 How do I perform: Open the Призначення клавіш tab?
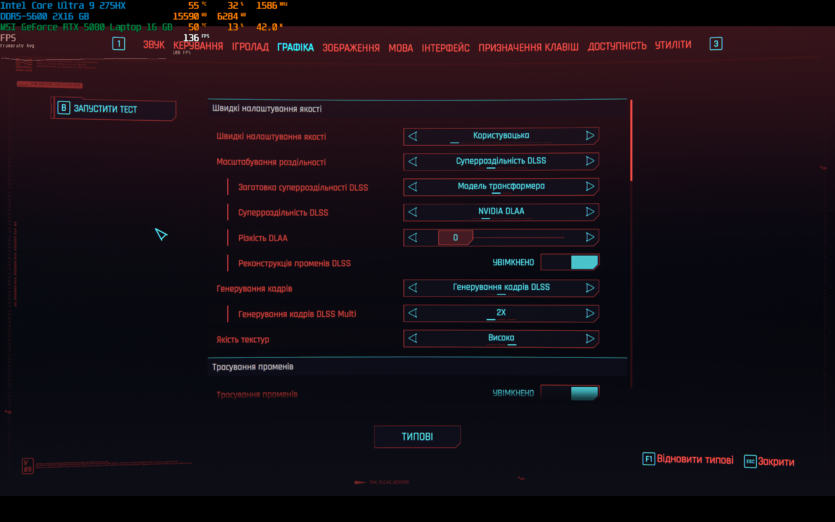(528, 47)
